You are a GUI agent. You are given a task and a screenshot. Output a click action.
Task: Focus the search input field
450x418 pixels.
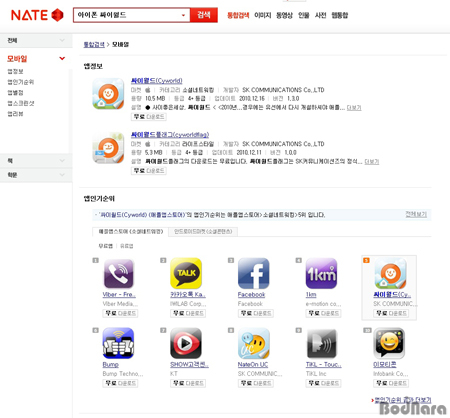point(127,15)
